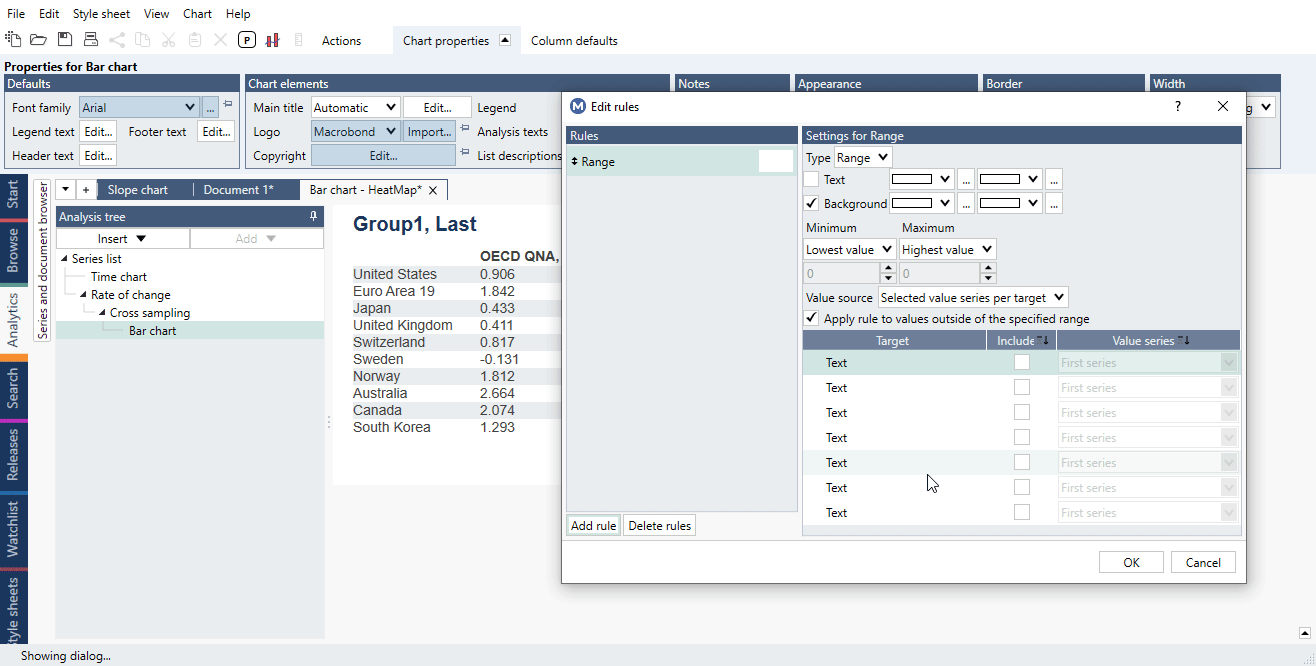Open the Style sheet menu

101,14
